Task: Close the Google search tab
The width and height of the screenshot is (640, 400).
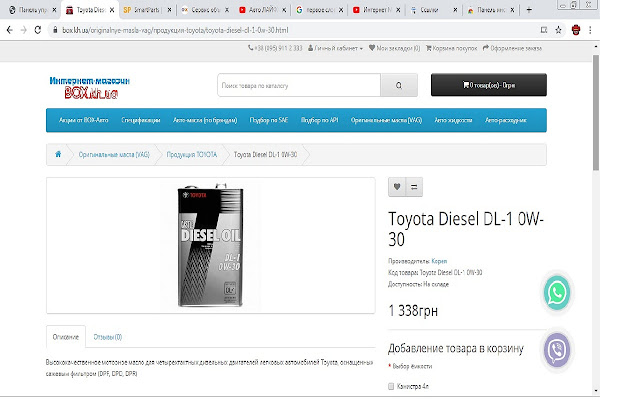Action: pos(341,10)
